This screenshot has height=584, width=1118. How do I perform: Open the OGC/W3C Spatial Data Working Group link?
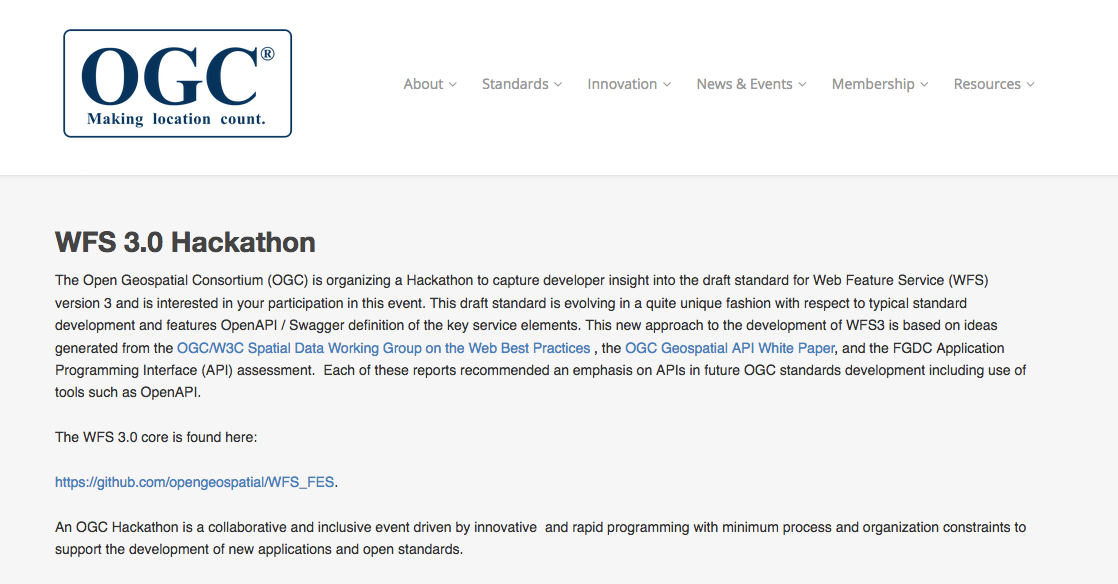pyautogui.click(x=384, y=348)
